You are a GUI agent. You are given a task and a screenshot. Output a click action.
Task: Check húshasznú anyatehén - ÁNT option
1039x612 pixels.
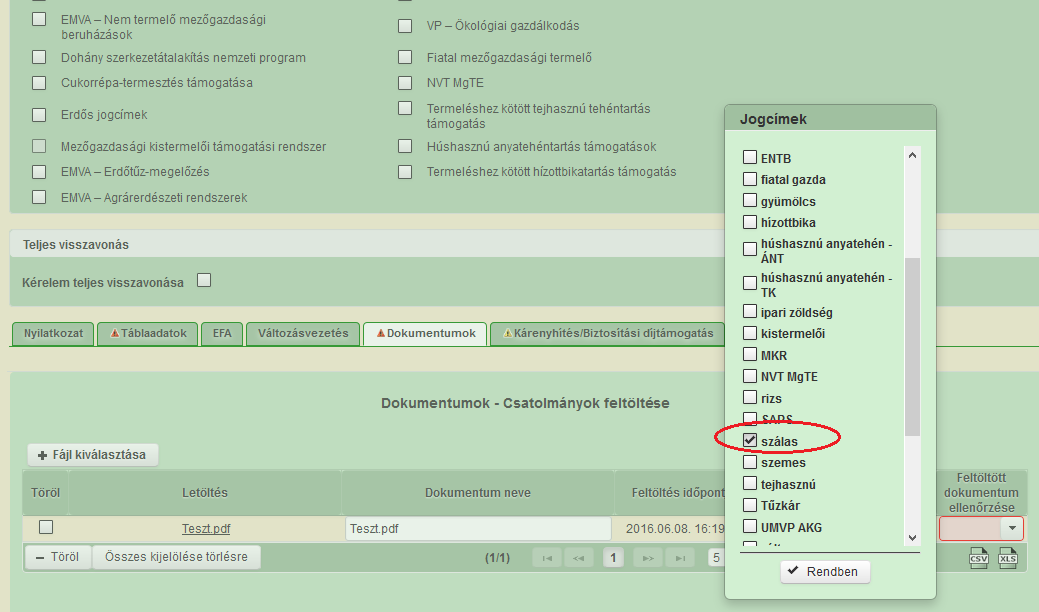[x=749, y=249]
